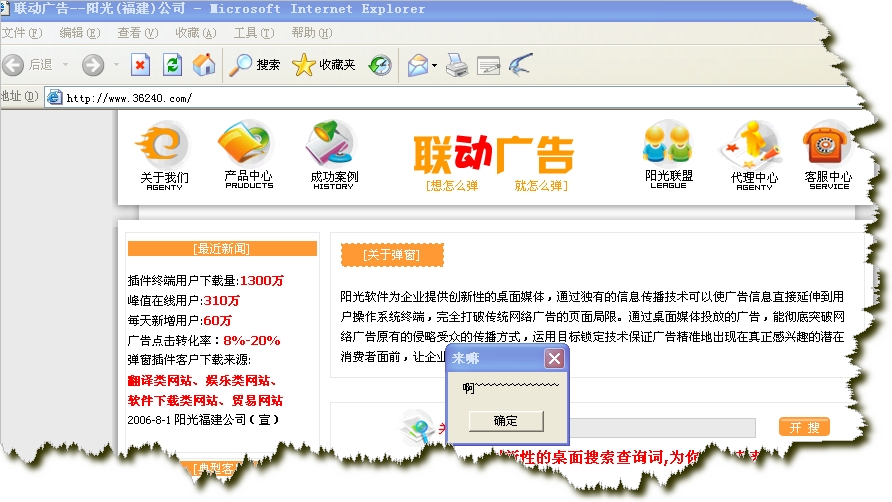Click the blue bird messenger icon
The width and height of the screenshot is (892, 502).
pos(521,64)
